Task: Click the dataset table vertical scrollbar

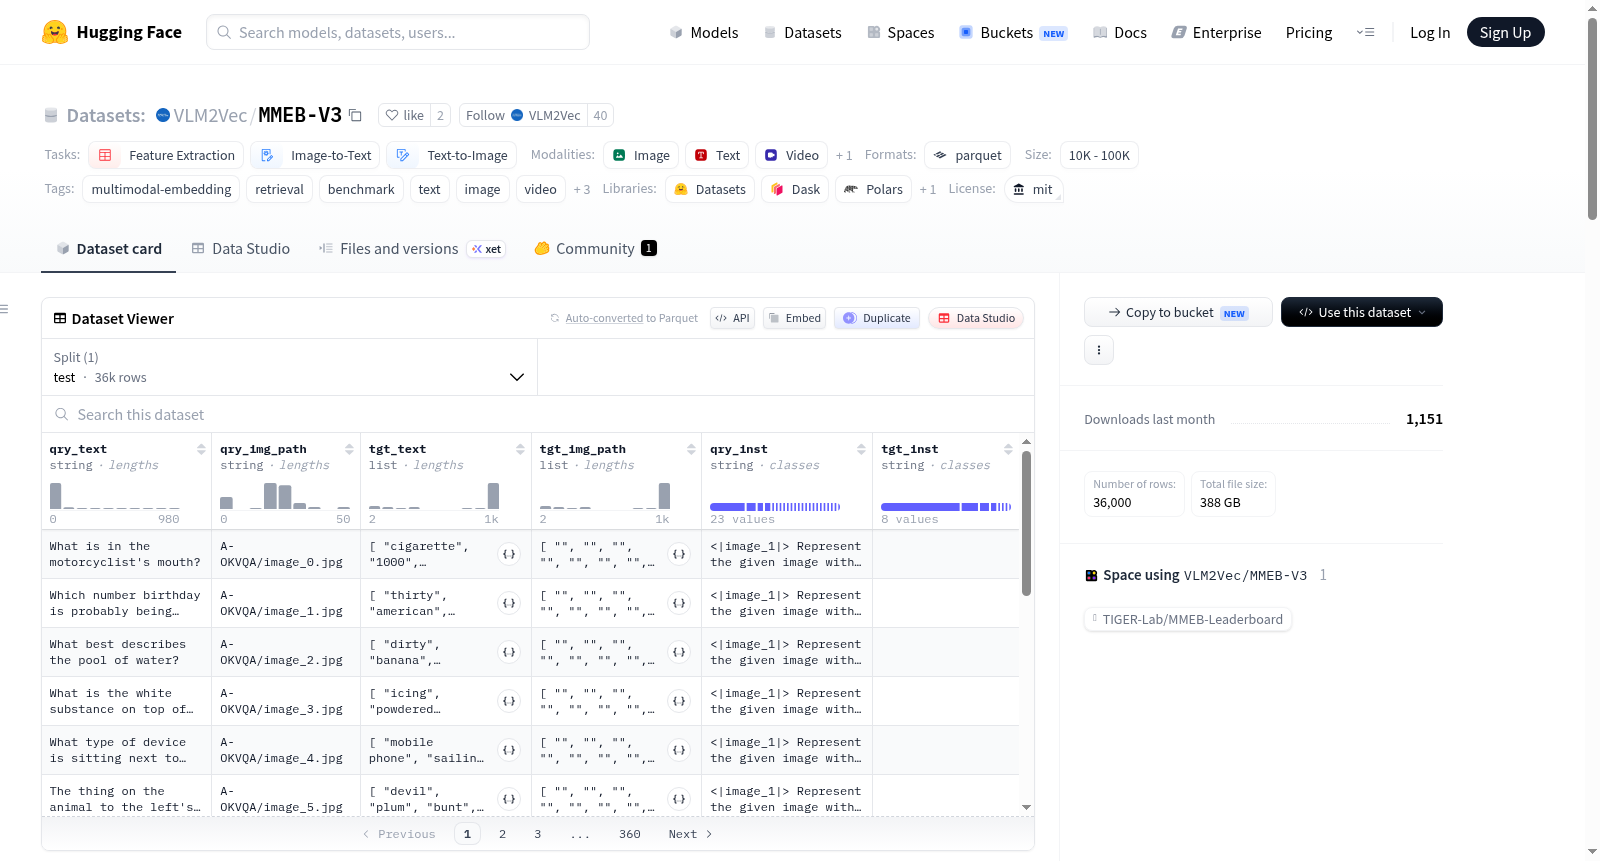Action: pyautogui.click(x=1026, y=523)
